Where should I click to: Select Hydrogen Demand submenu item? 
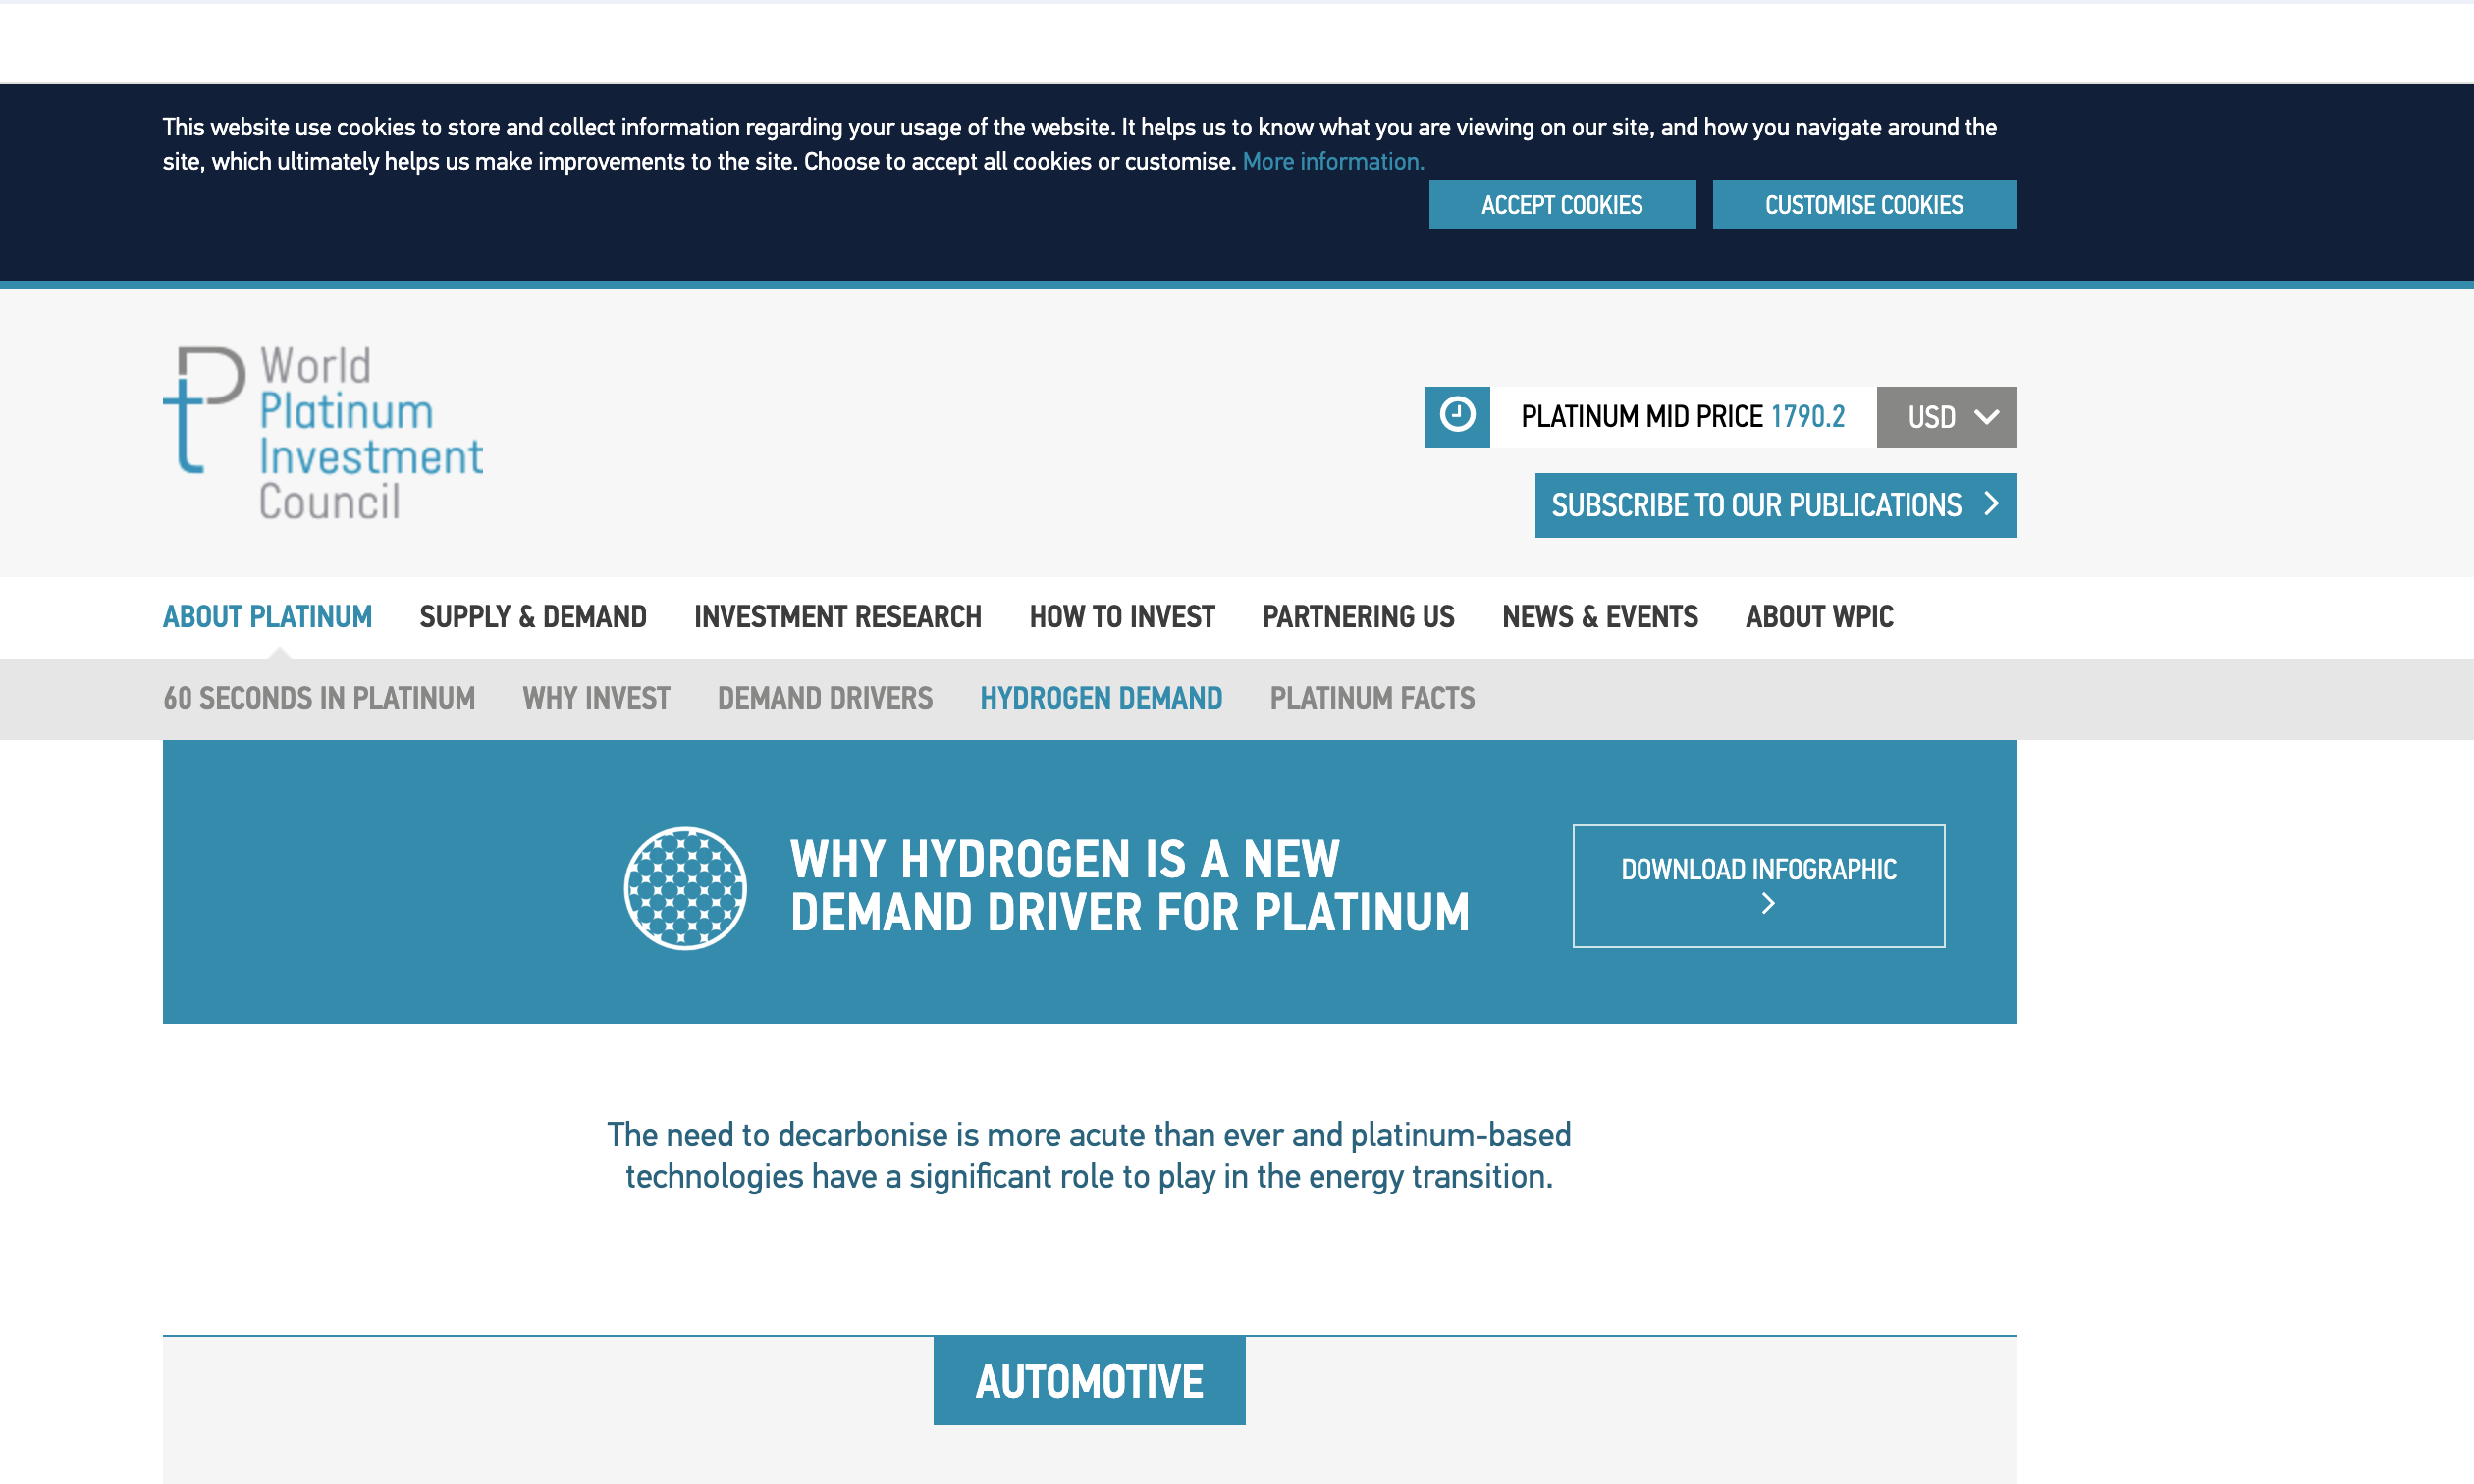point(1101,698)
